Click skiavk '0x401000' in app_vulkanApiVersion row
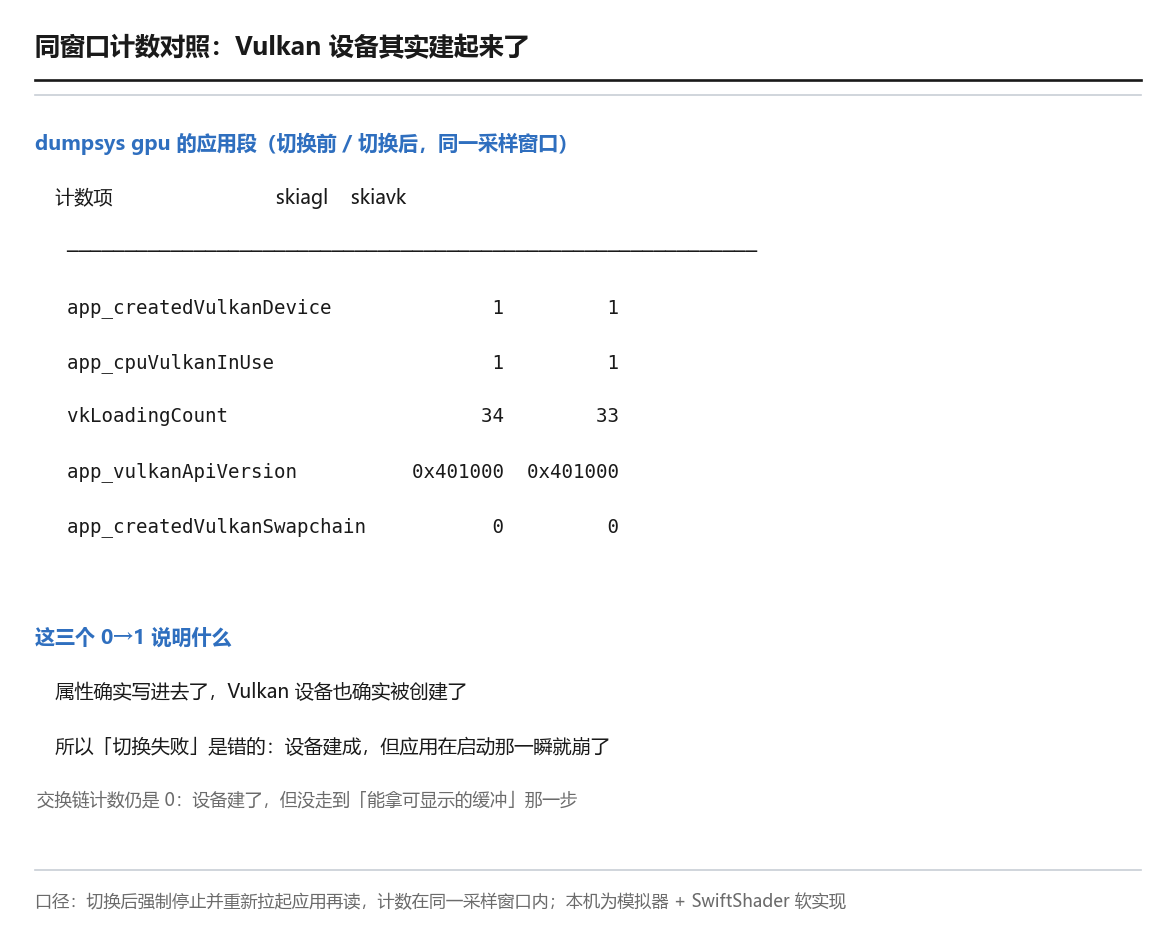Screen dimensions: 1175x939 click(x=573, y=471)
